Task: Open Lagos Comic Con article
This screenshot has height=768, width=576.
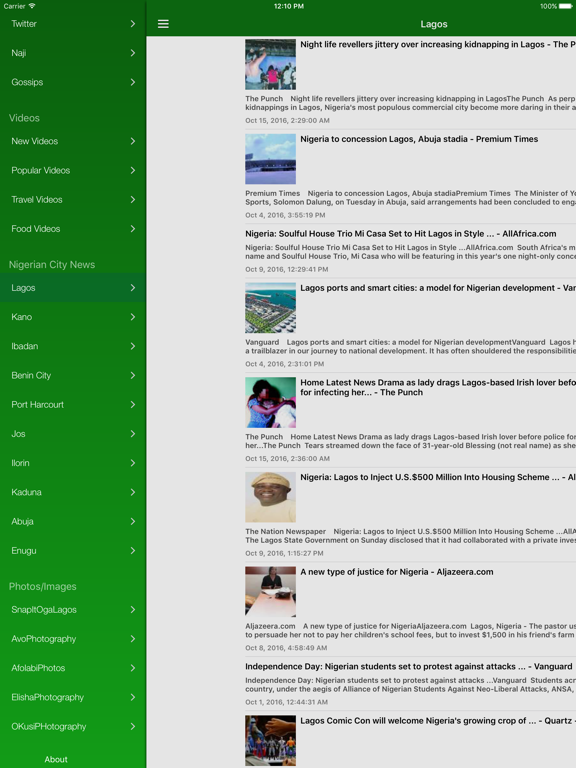Action: [410, 741]
